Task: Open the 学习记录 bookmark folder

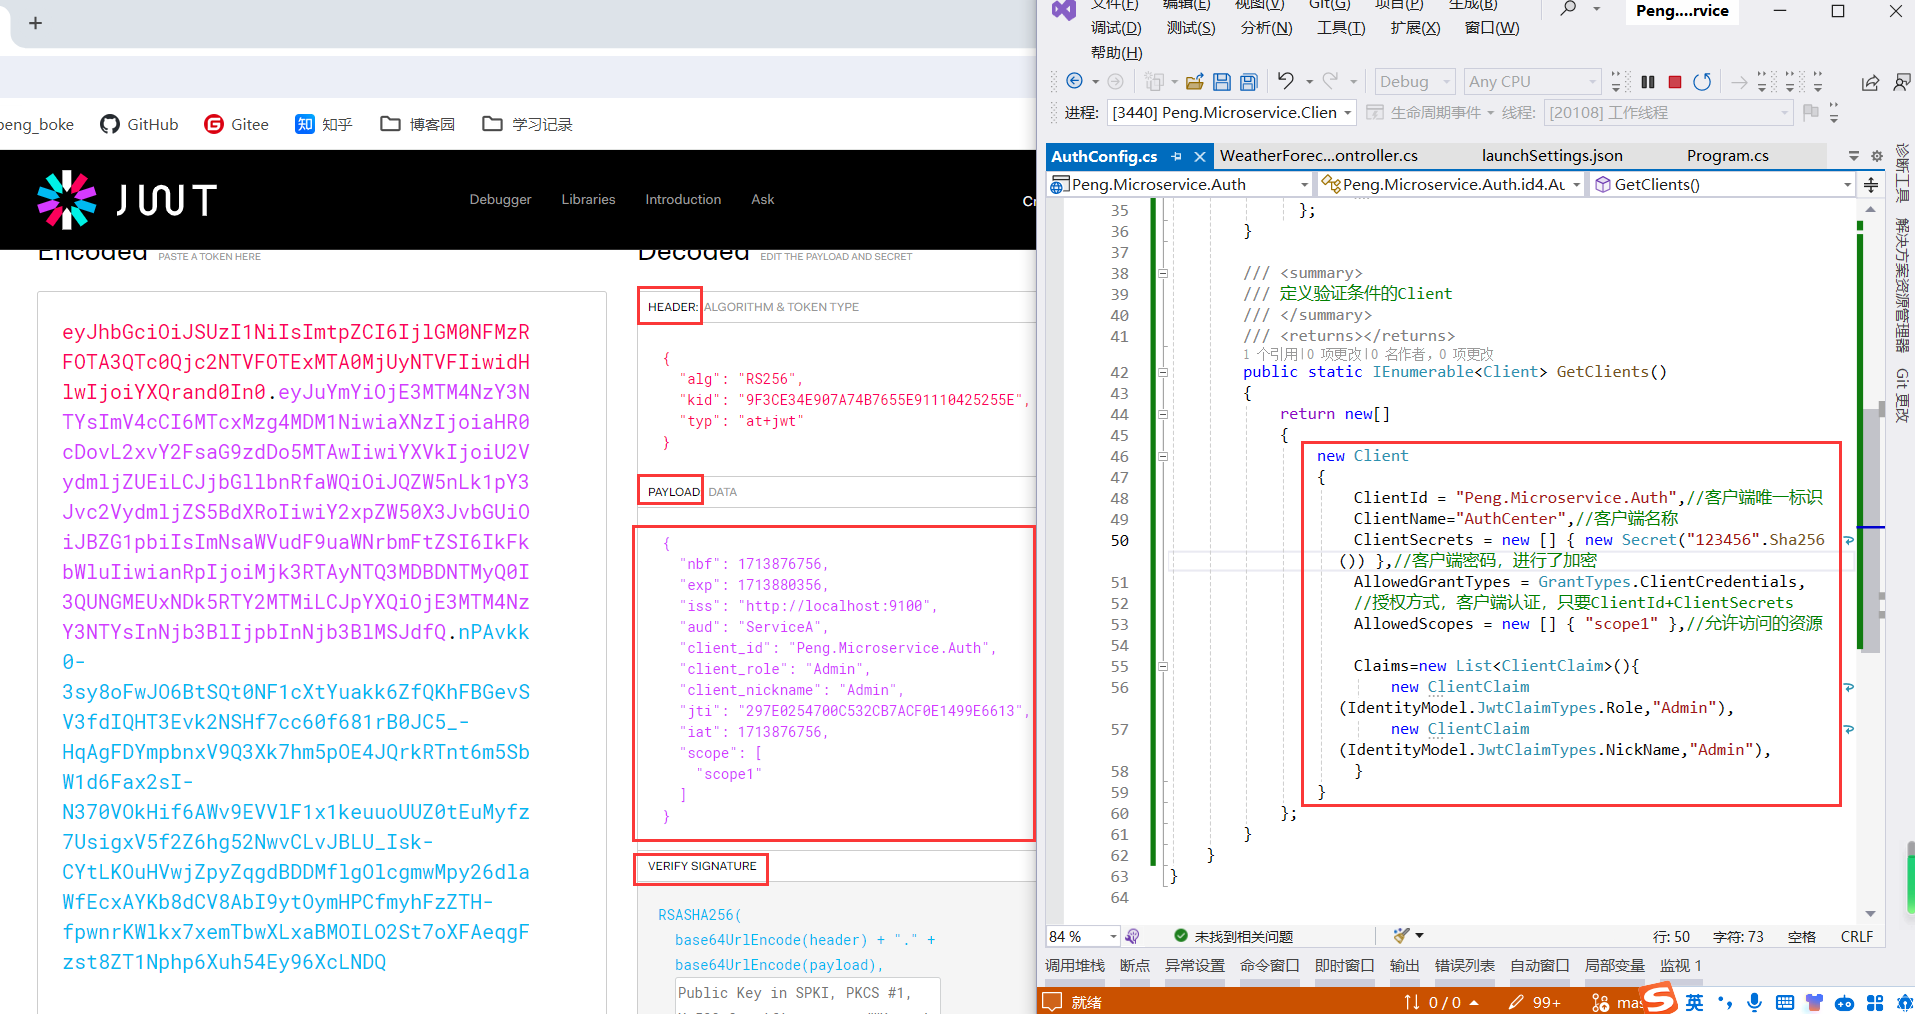Action: (527, 124)
